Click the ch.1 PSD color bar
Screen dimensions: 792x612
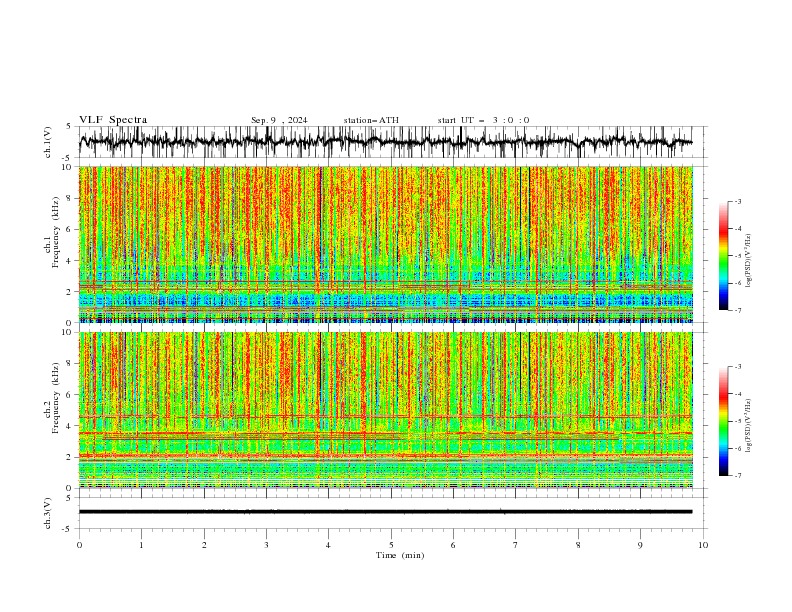[723, 256]
